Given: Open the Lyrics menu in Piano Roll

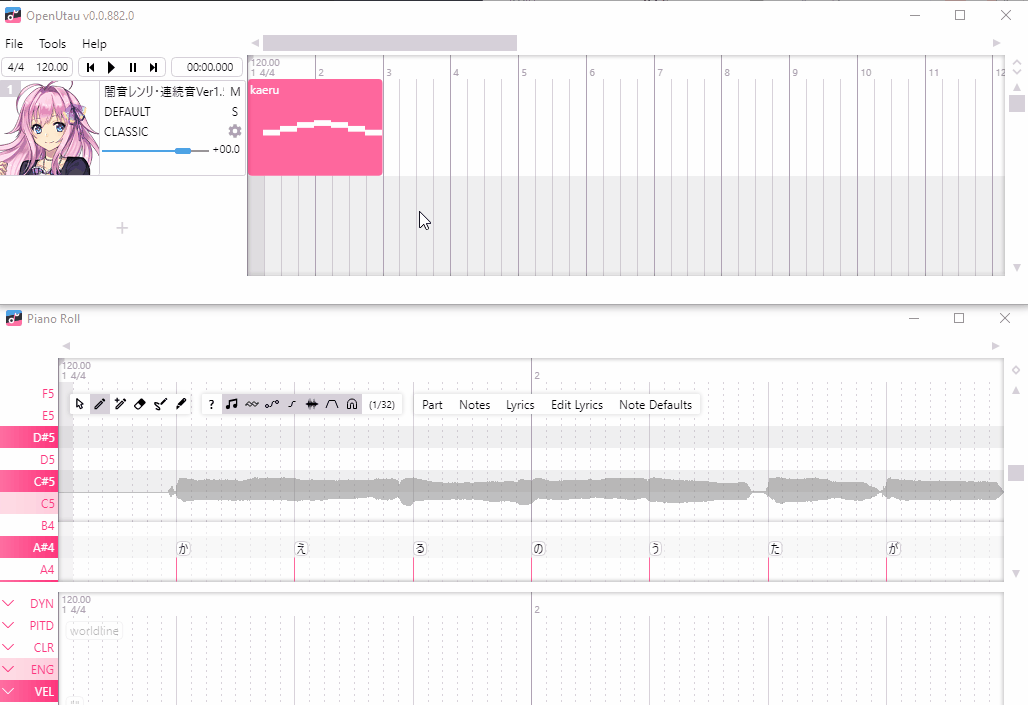Looking at the screenshot, I should (520, 405).
